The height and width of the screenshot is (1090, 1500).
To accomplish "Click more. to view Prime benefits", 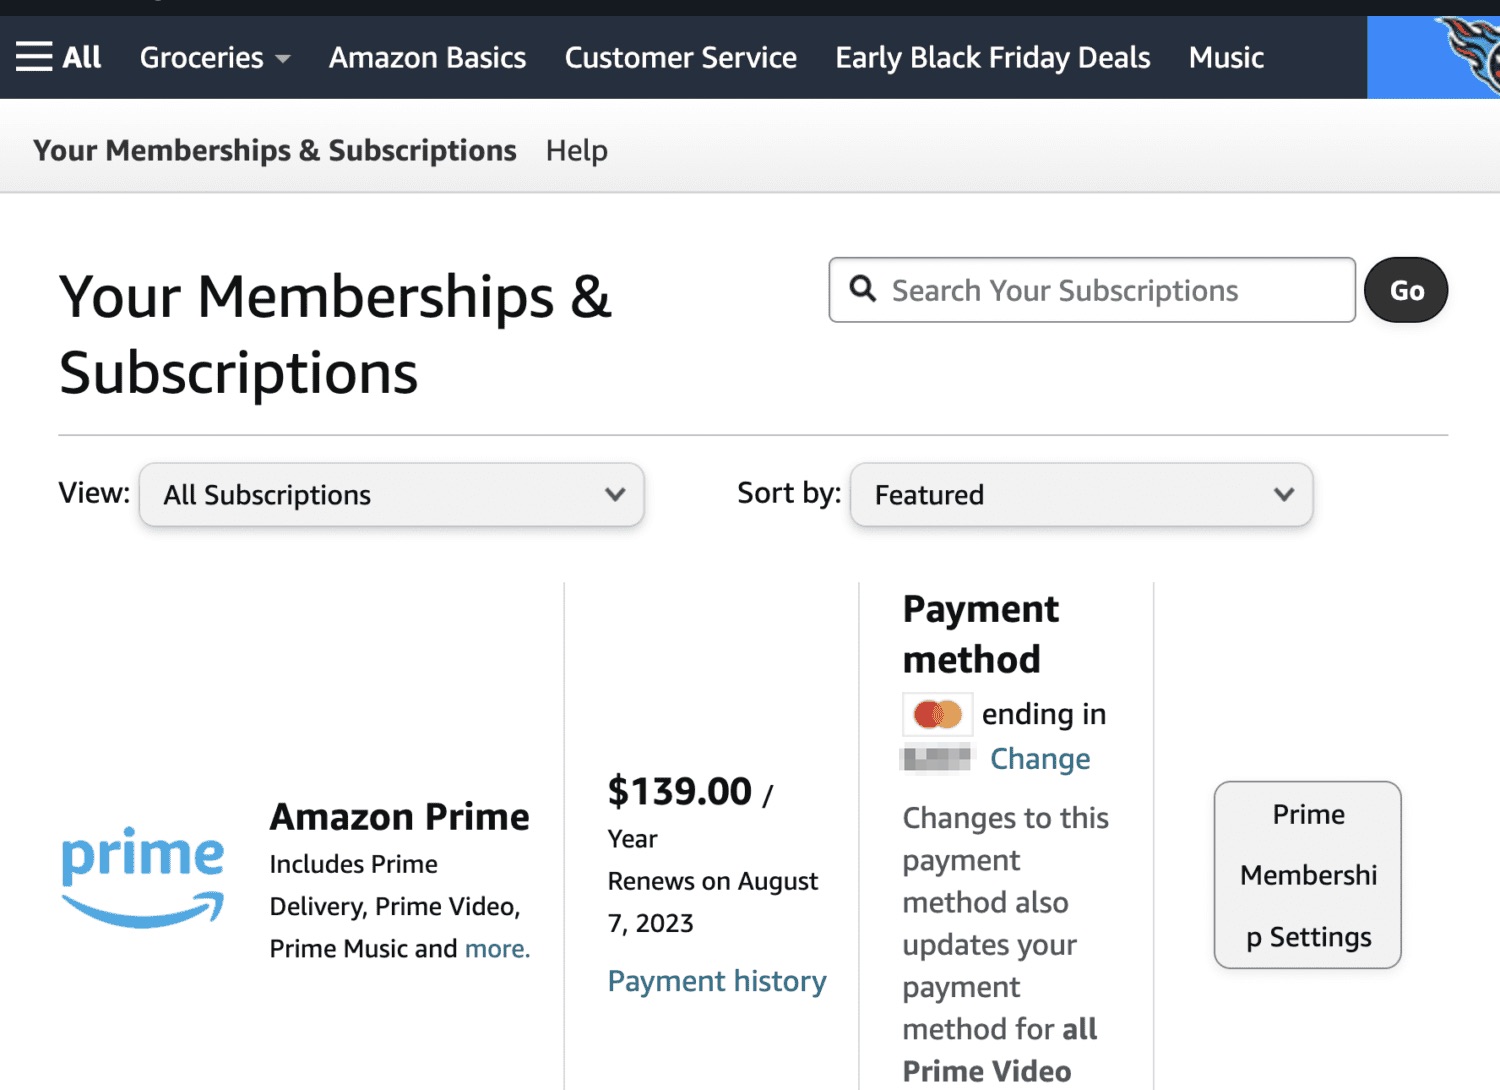I will click(497, 948).
